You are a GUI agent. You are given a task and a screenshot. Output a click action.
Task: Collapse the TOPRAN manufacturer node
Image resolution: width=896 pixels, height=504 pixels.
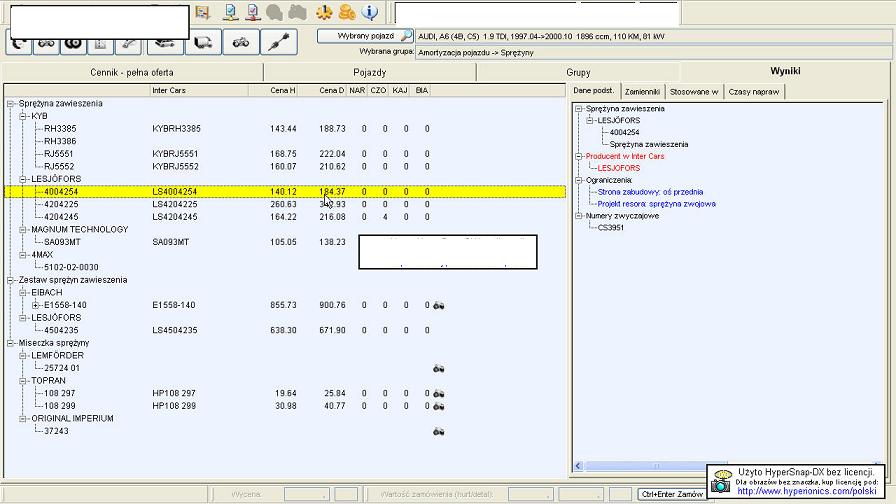click(x=23, y=381)
